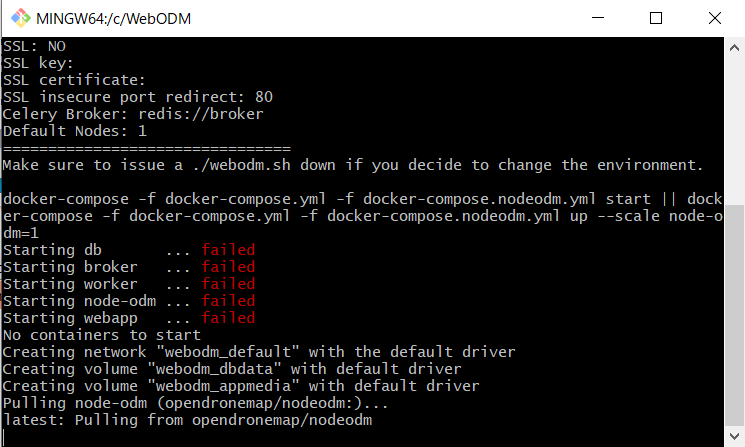Click the scrollbar up arrow
The height and width of the screenshot is (447, 745).
tap(735, 48)
